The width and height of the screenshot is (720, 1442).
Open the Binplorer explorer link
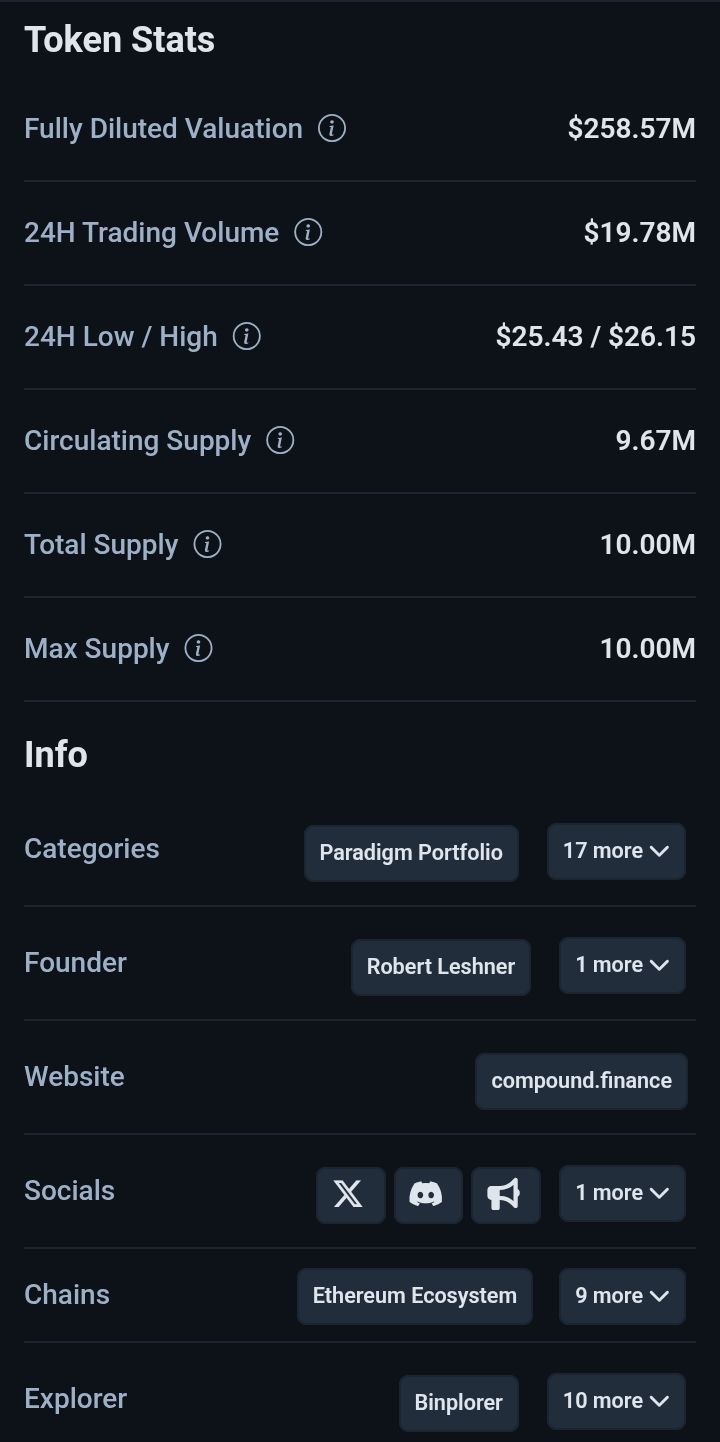tap(459, 1403)
